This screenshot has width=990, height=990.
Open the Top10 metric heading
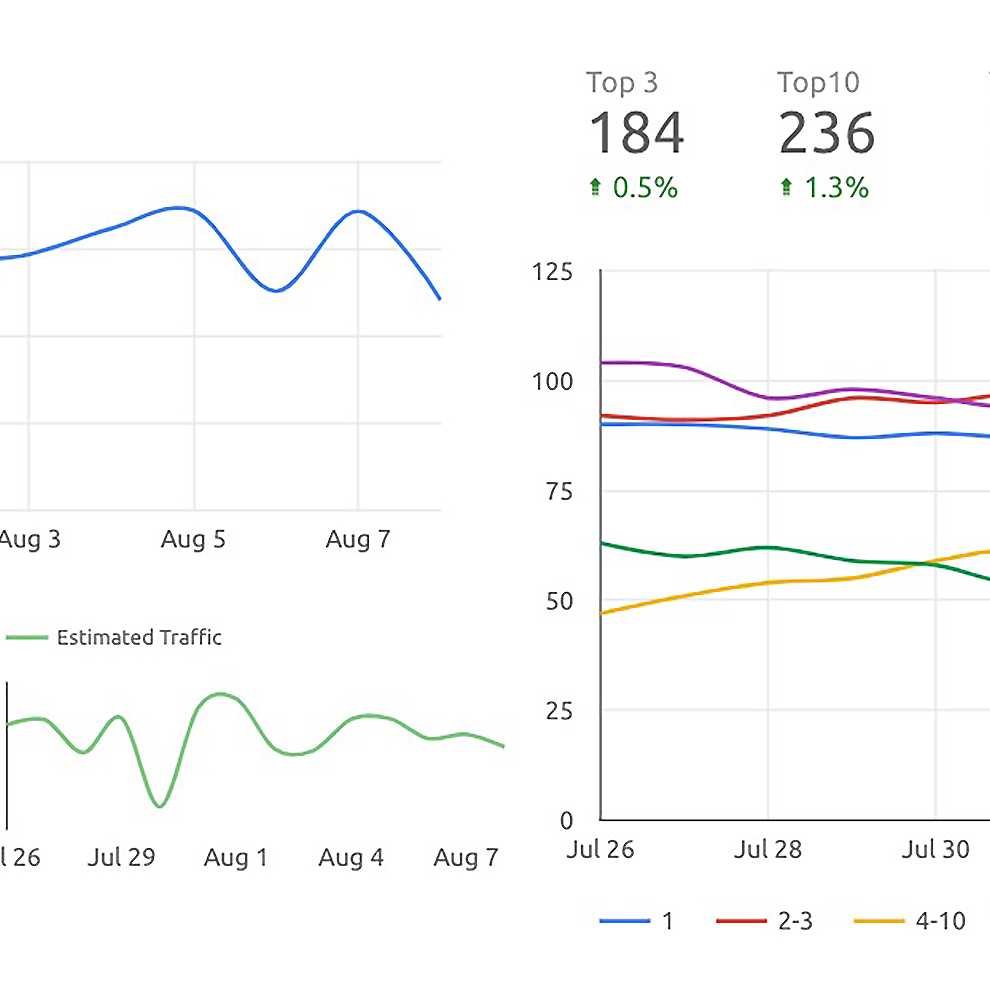click(x=818, y=83)
